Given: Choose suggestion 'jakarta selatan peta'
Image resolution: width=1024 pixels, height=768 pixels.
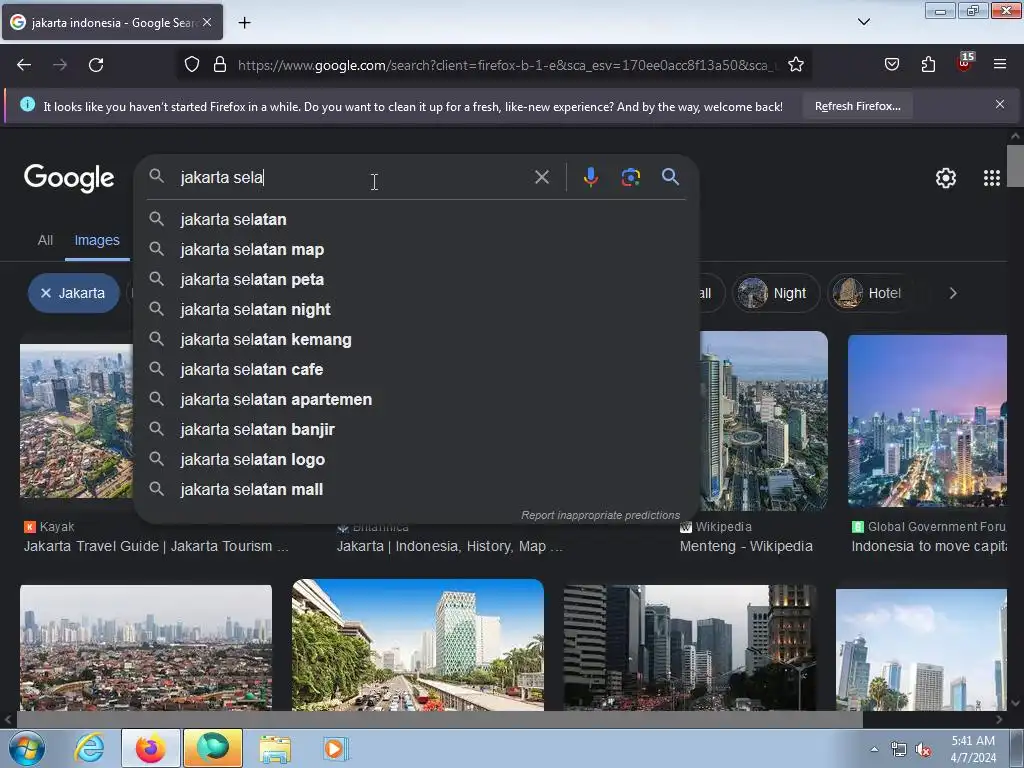Looking at the screenshot, I should click(x=417, y=280).
